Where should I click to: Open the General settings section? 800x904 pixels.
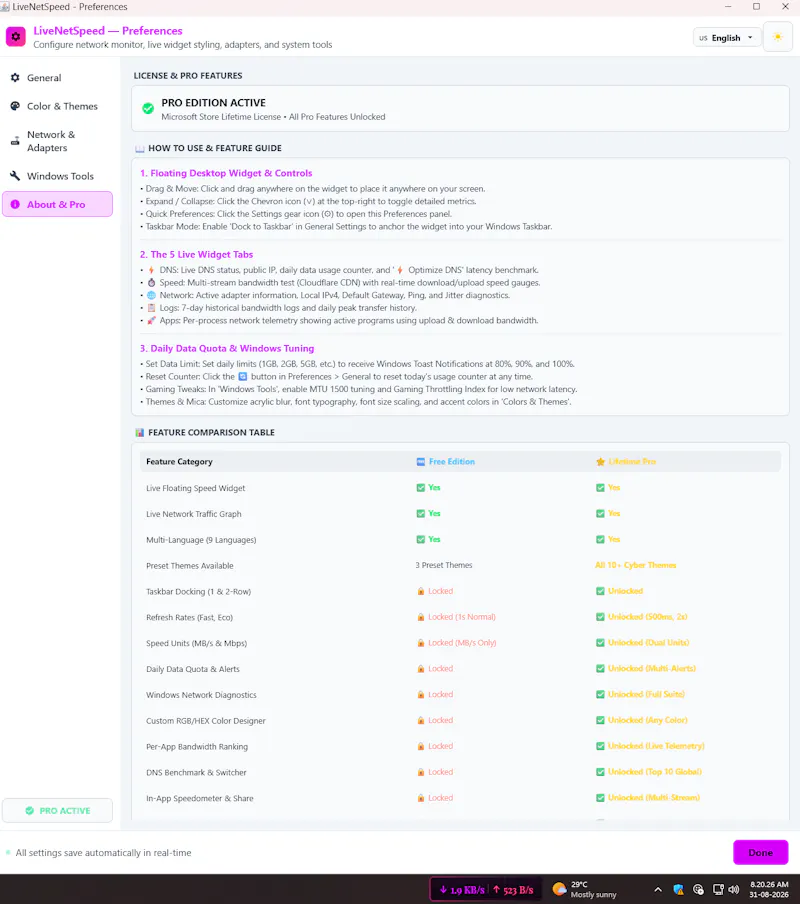click(x=57, y=78)
